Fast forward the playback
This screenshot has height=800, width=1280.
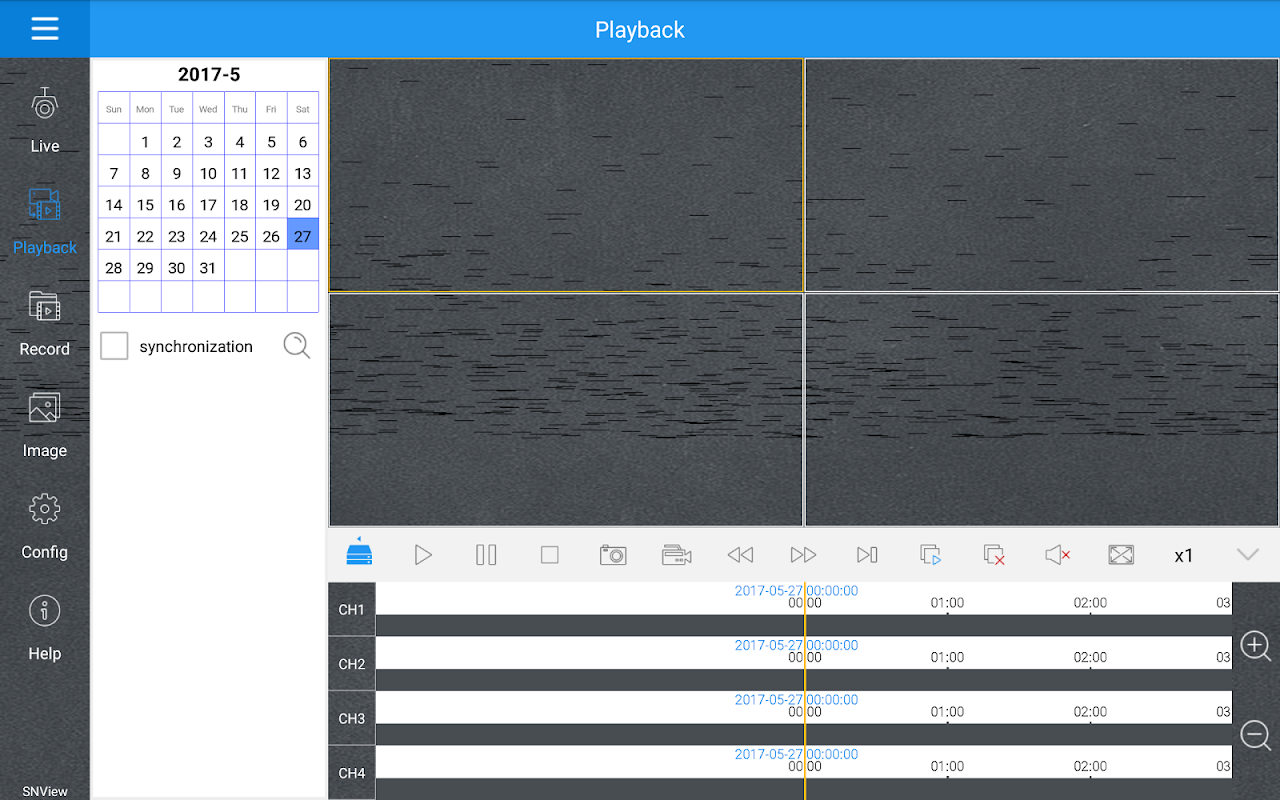[803, 554]
